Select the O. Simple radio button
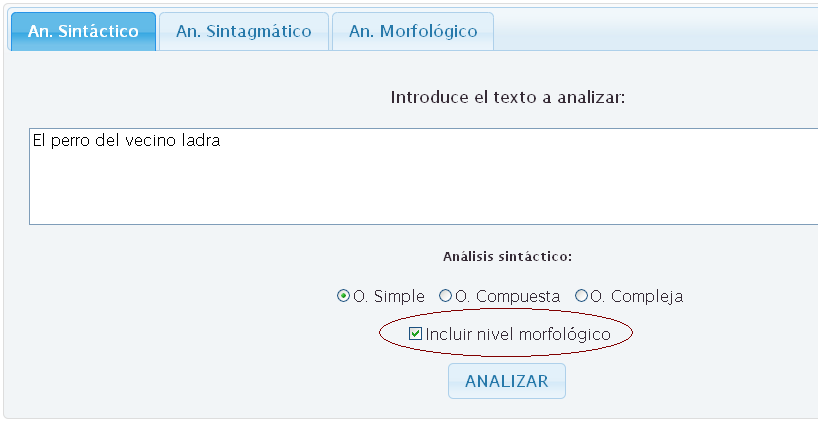Image resolution: width=818 pixels, height=422 pixels. pyautogui.click(x=344, y=296)
